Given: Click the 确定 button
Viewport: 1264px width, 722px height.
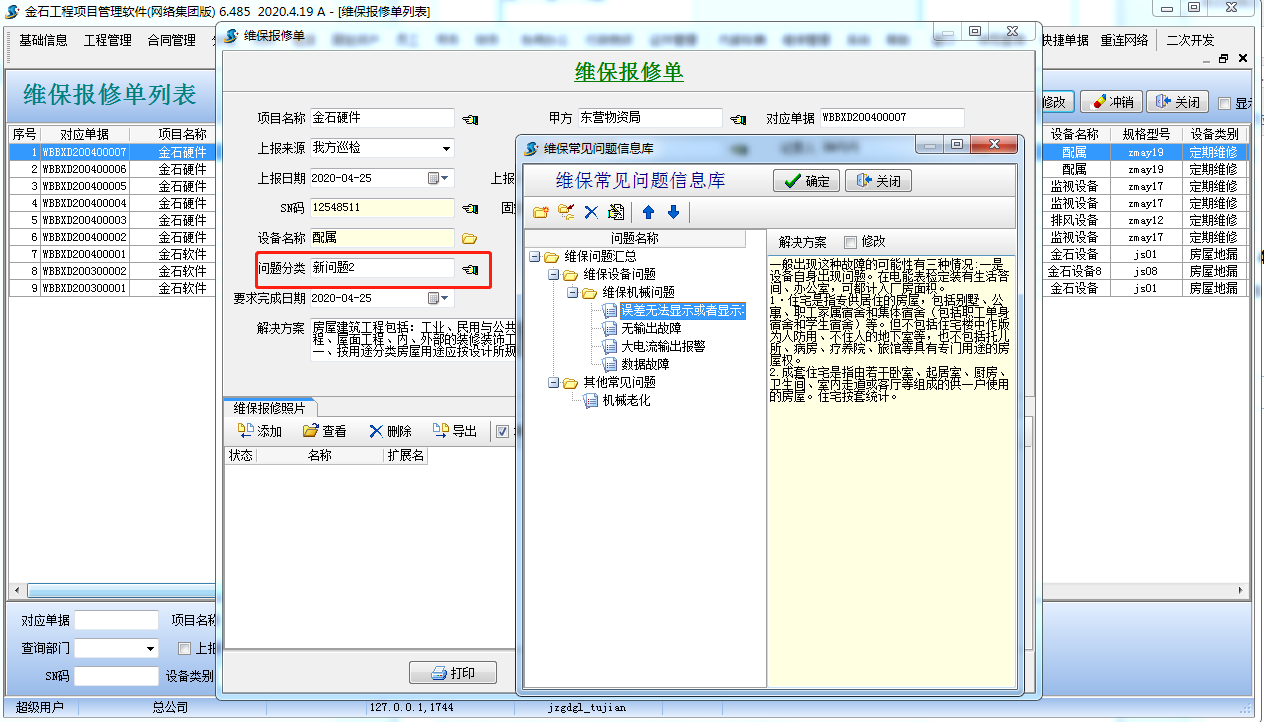Looking at the screenshot, I should click(806, 181).
